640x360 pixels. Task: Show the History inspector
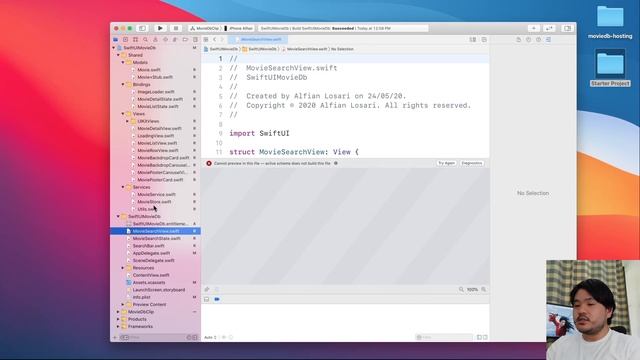[x=529, y=40]
